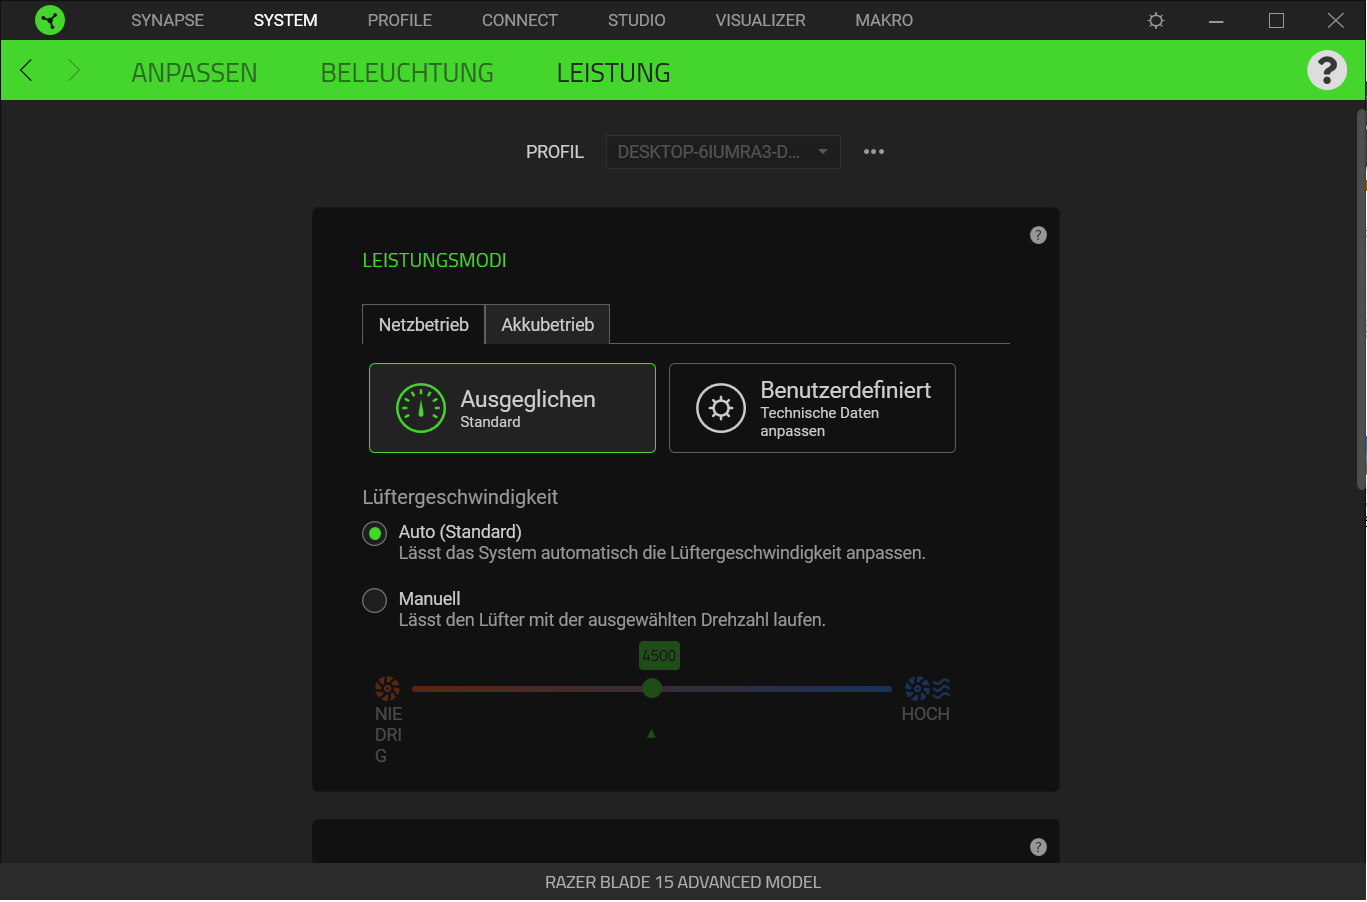The image size is (1367, 902).
Task: Click the RAZER BLADE 15 ADVANCED MODEL footer
Action: [683, 882]
